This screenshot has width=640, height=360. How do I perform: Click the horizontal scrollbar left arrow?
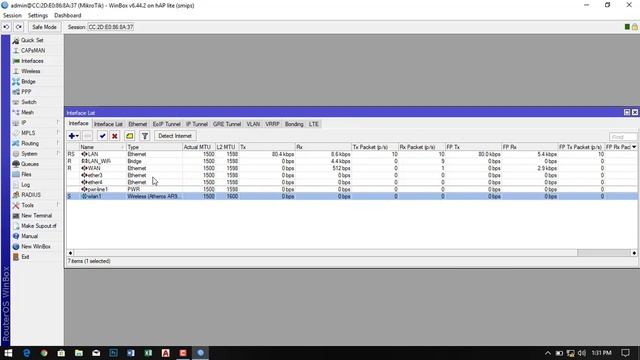point(70,253)
